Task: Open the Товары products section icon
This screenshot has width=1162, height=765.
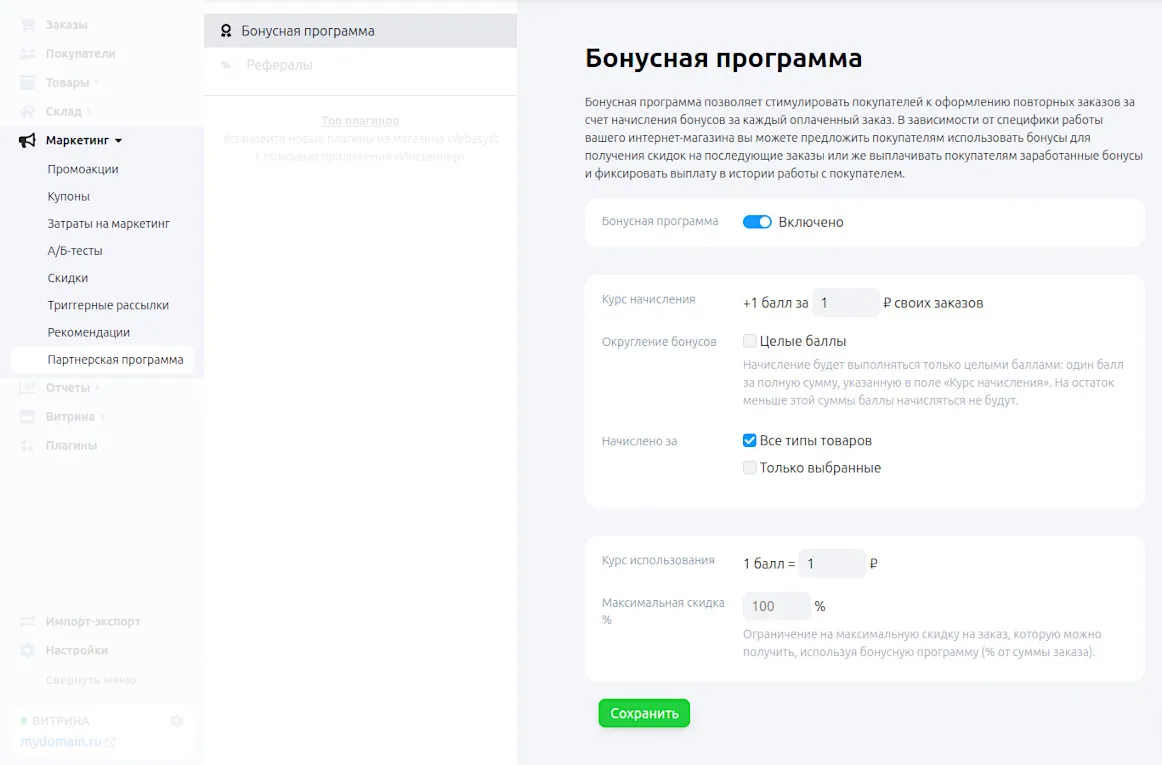Action: pyautogui.click(x=25, y=82)
